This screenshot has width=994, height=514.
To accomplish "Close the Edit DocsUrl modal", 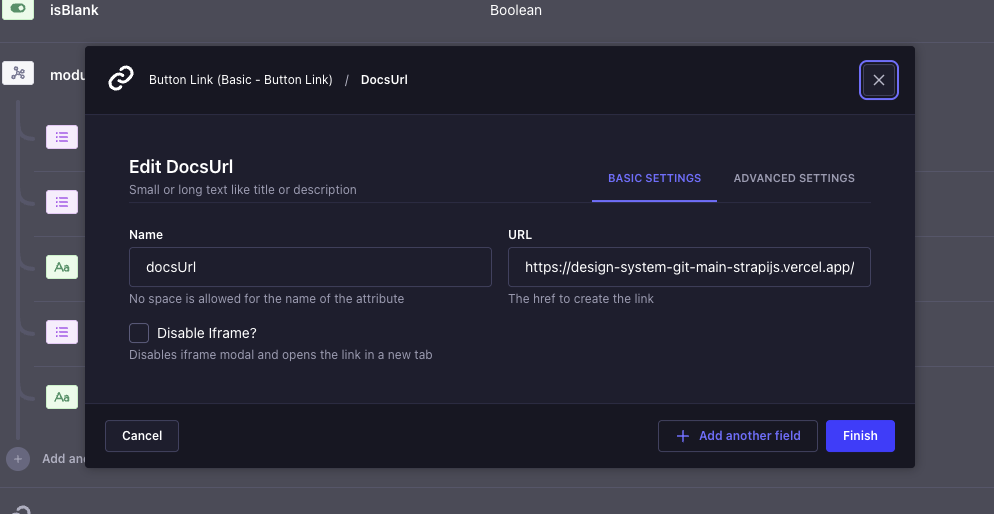I will pyautogui.click(x=879, y=80).
